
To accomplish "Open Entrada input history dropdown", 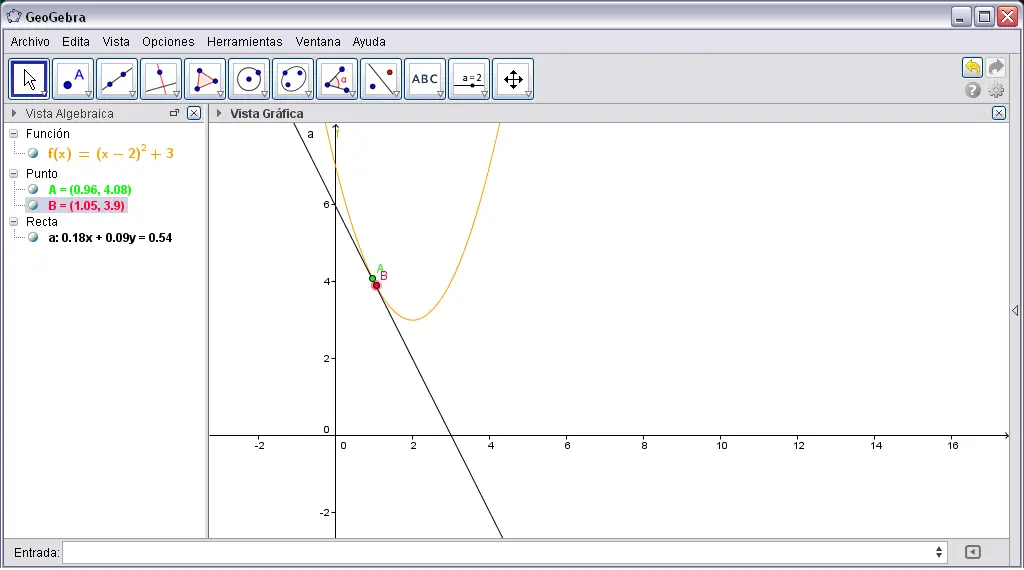I will pos(938,552).
